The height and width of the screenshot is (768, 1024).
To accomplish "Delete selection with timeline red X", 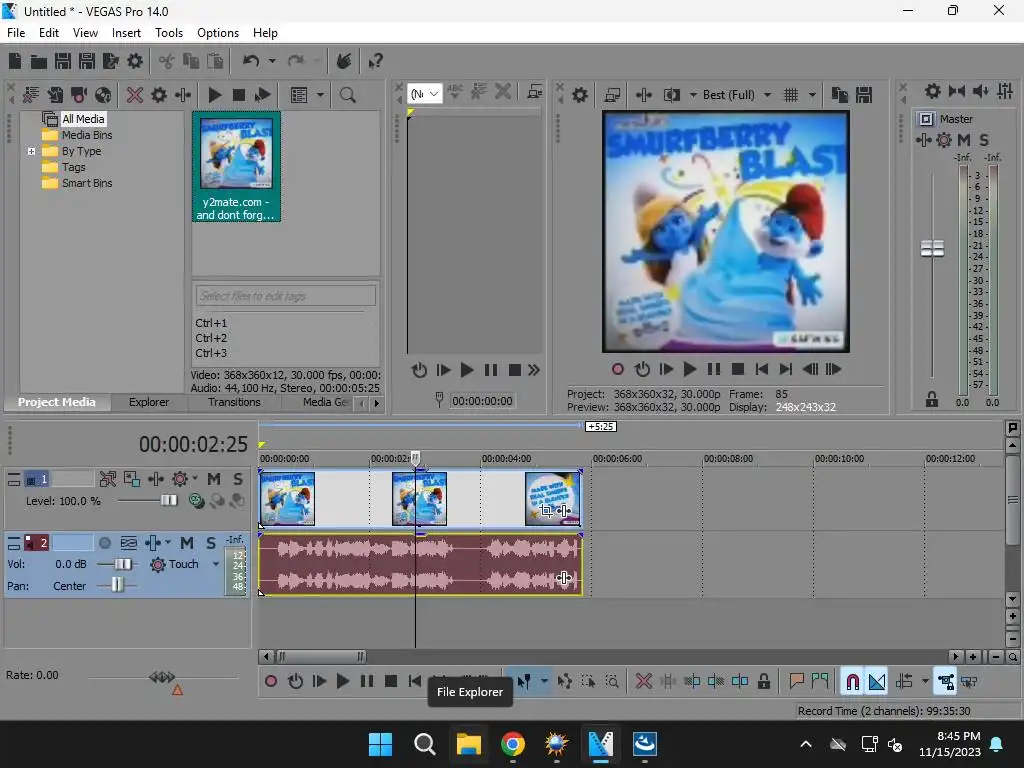I will [x=643, y=682].
